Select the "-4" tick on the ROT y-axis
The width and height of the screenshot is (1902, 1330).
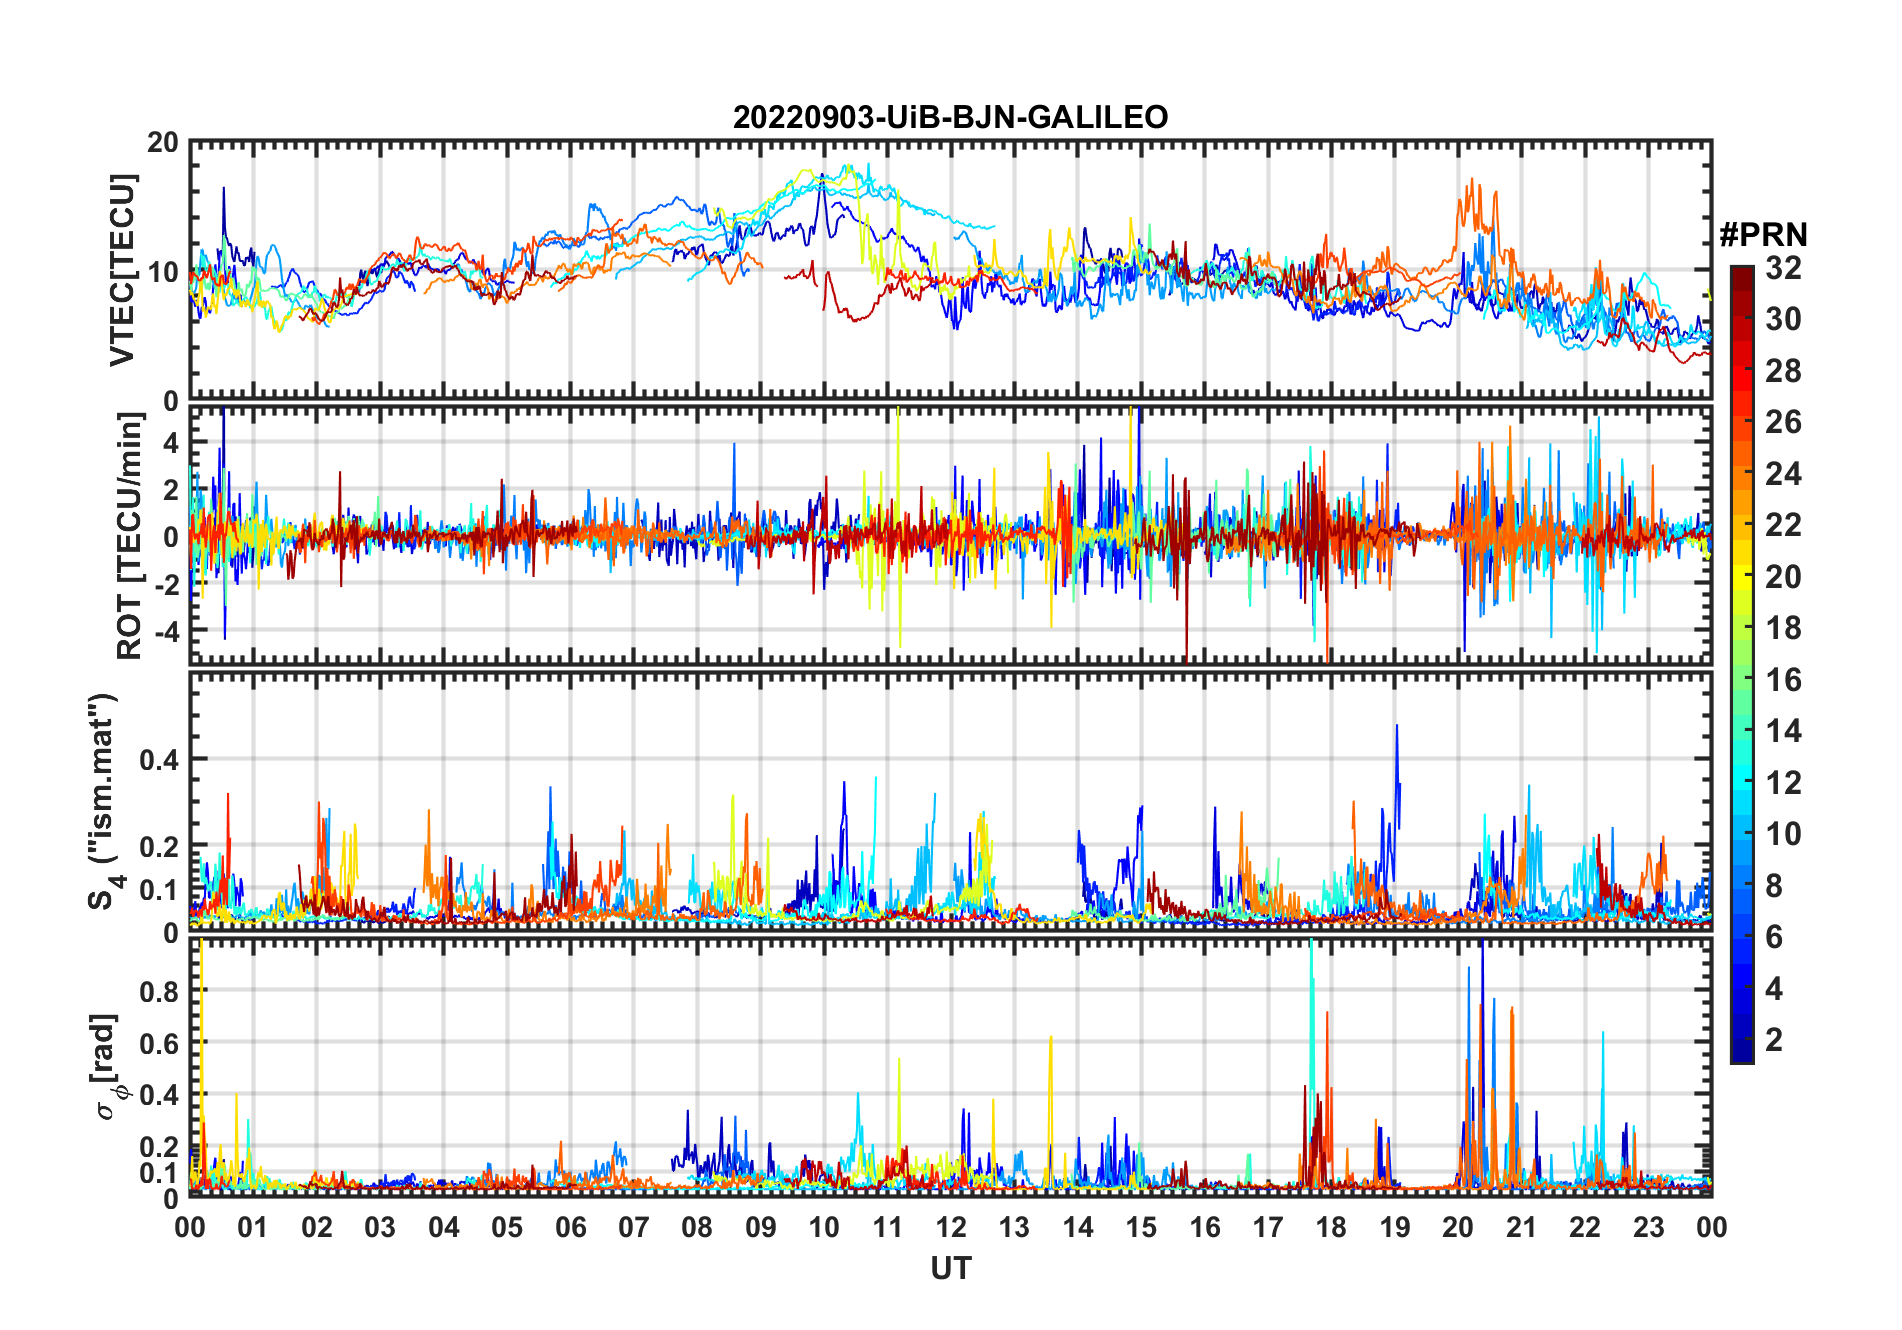165,632
